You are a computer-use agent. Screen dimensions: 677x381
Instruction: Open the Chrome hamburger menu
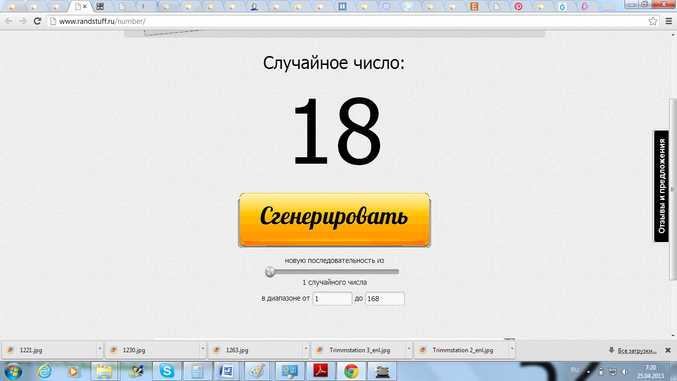coord(668,21)
